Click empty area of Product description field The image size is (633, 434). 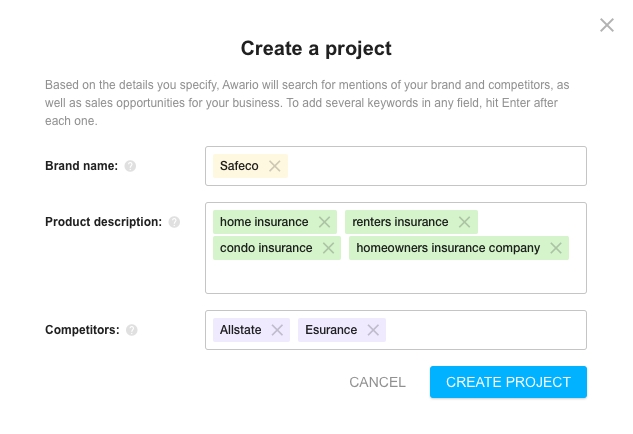pos(396,277)
